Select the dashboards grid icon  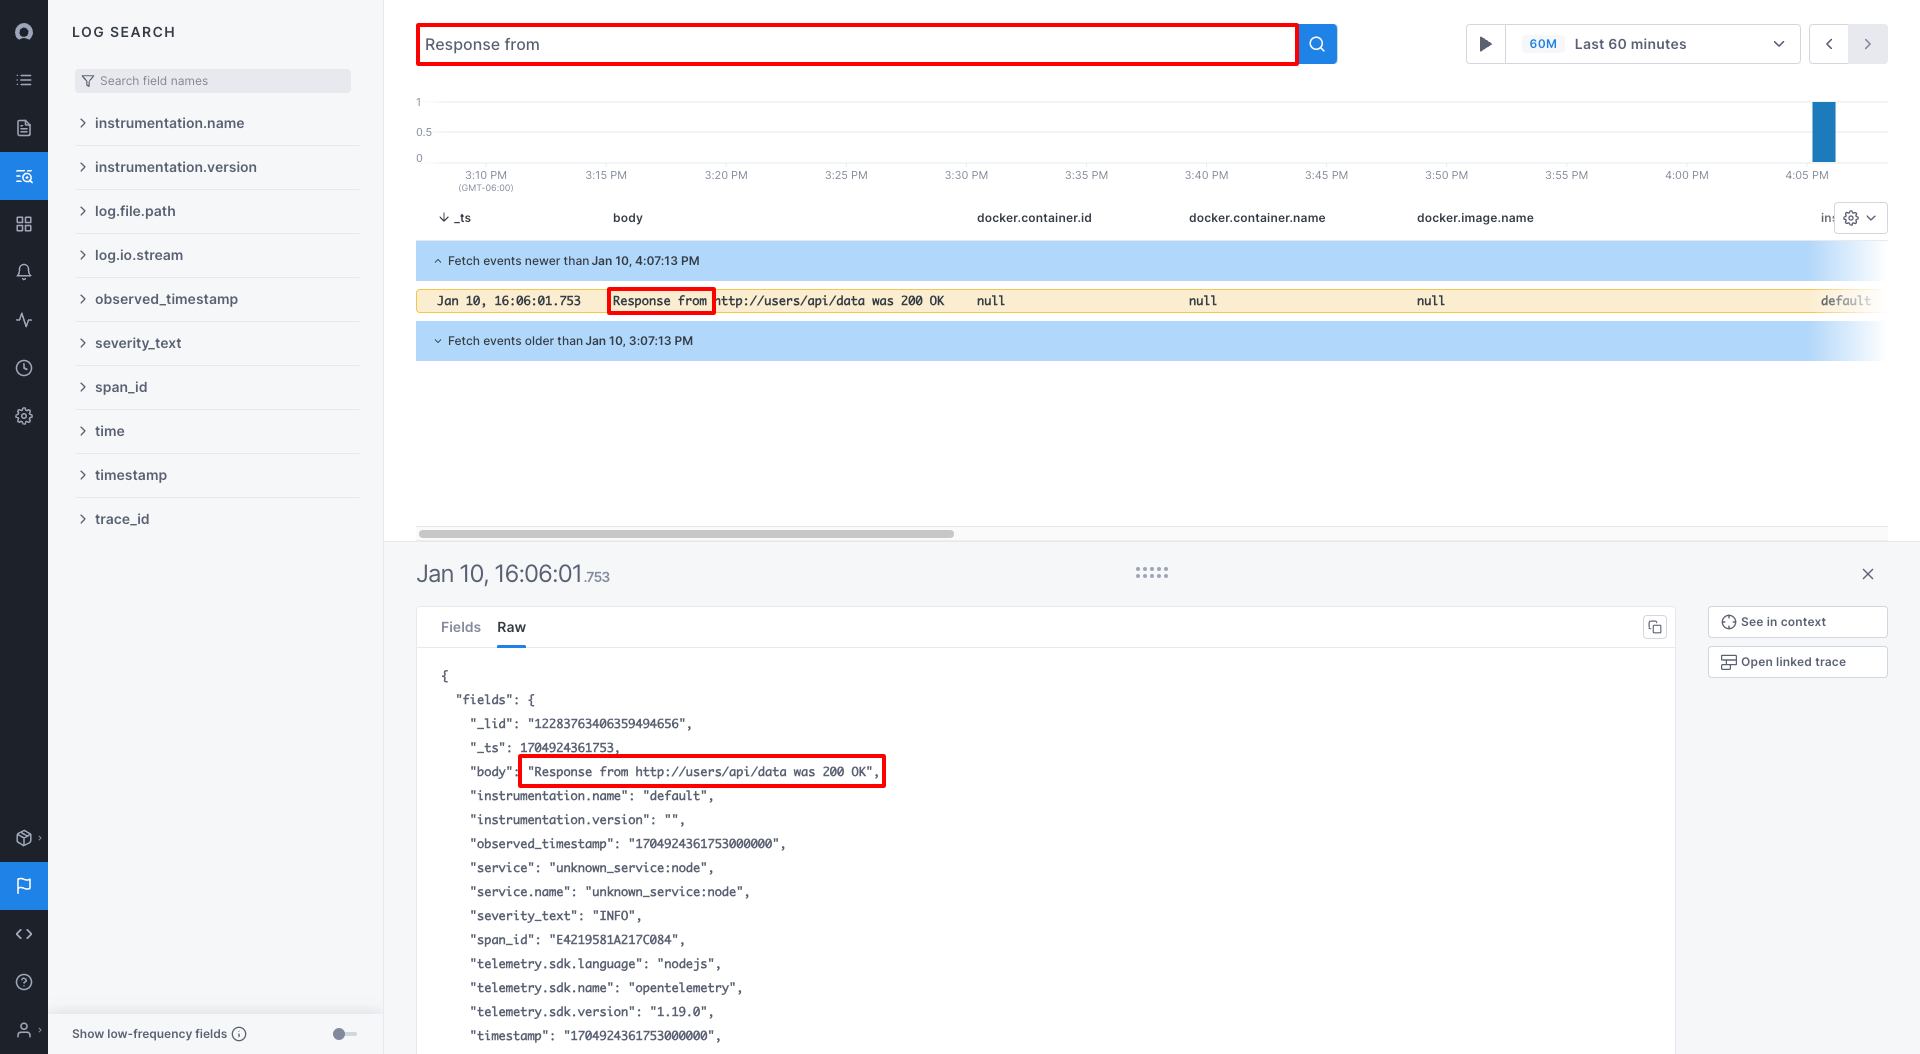click(x=24, y=223)
